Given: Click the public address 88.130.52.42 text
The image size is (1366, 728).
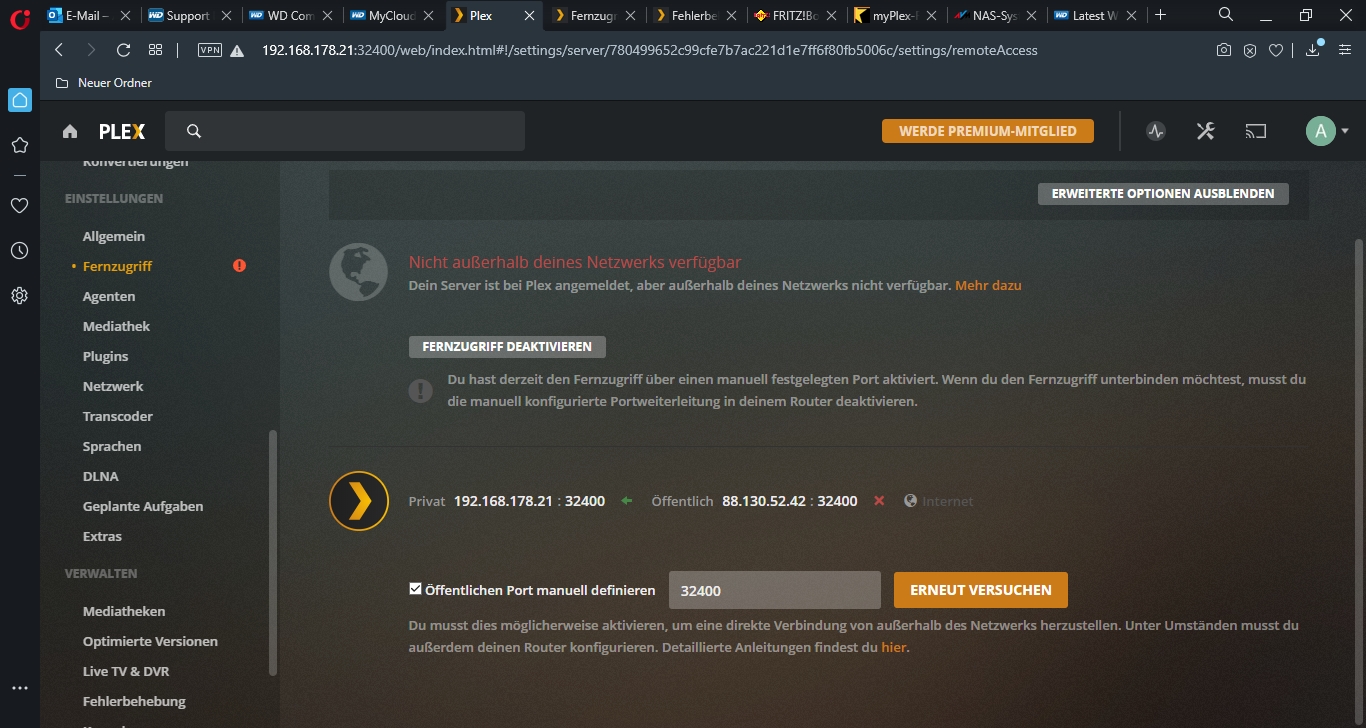Looking at the screenshot, I should 764,501.
